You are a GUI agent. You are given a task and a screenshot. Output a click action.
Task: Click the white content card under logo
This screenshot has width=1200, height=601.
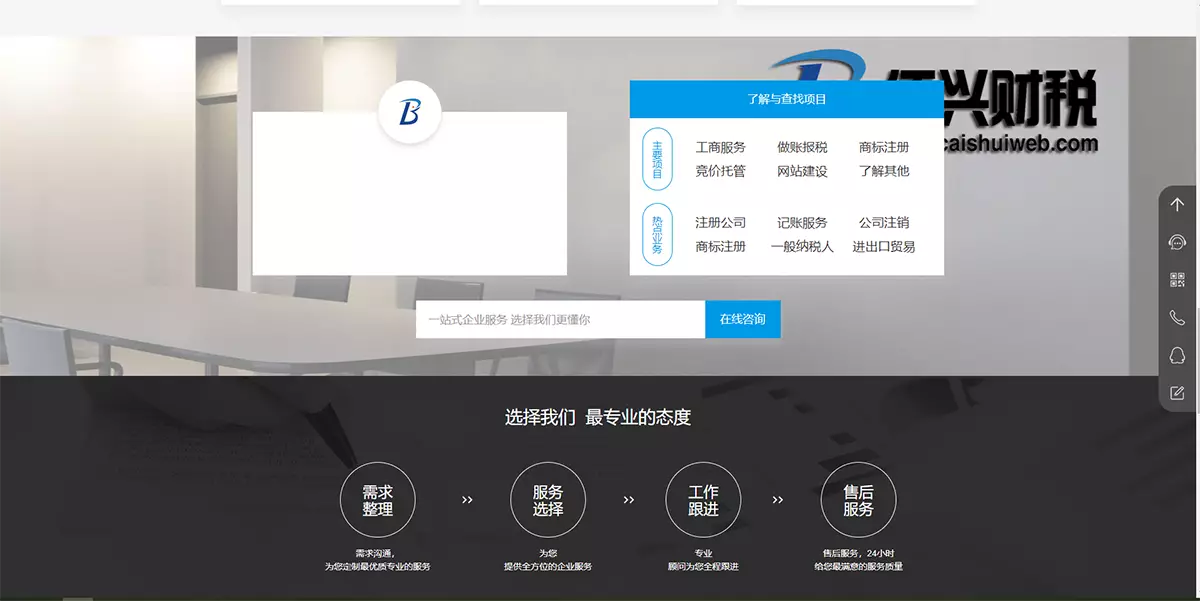410,193
